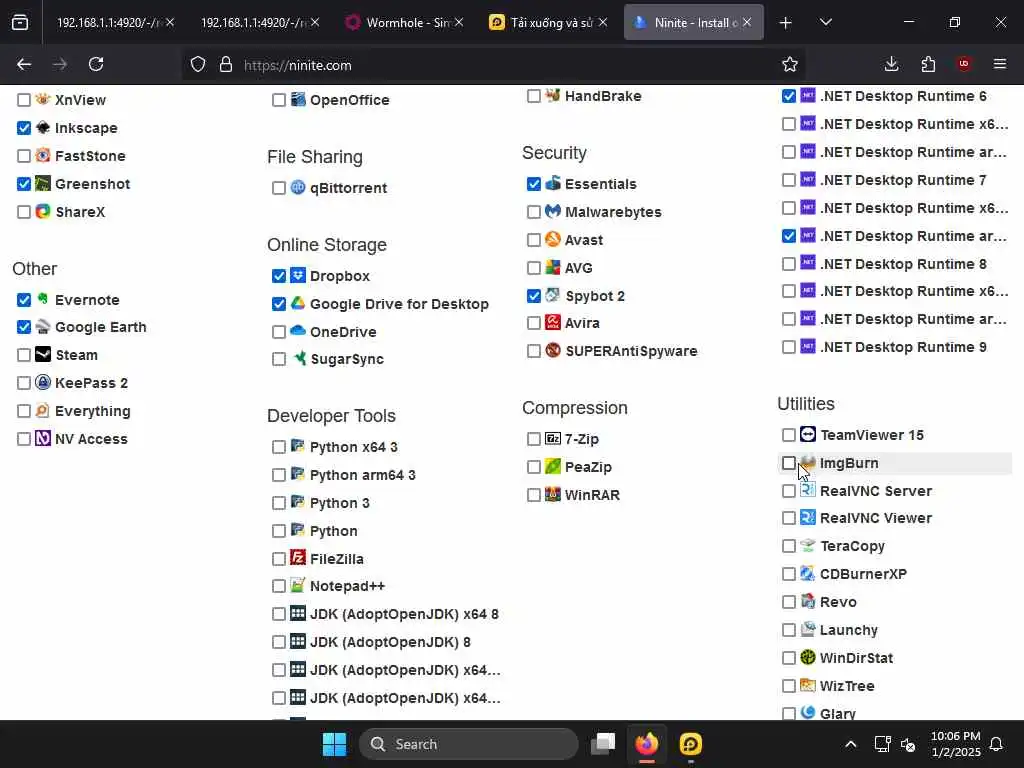Click Firefox icon in the taskbar
1024x768 pixels.
pyautogui.click(x=647, y=744)
